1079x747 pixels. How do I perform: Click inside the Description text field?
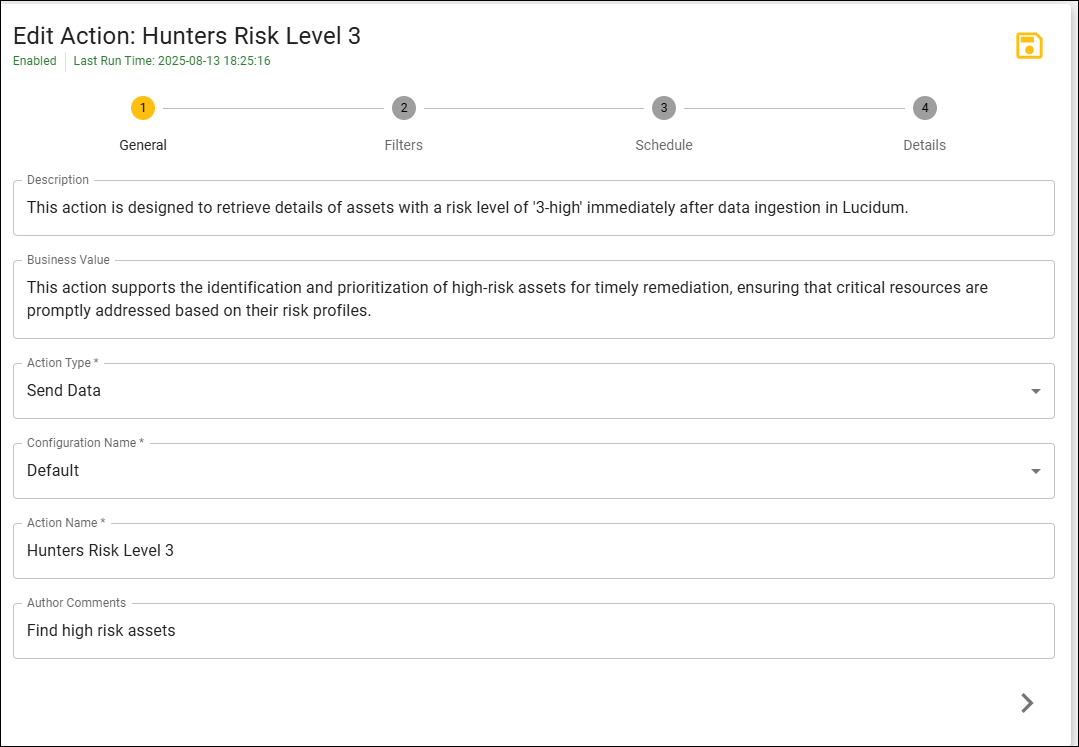(534, 208)
